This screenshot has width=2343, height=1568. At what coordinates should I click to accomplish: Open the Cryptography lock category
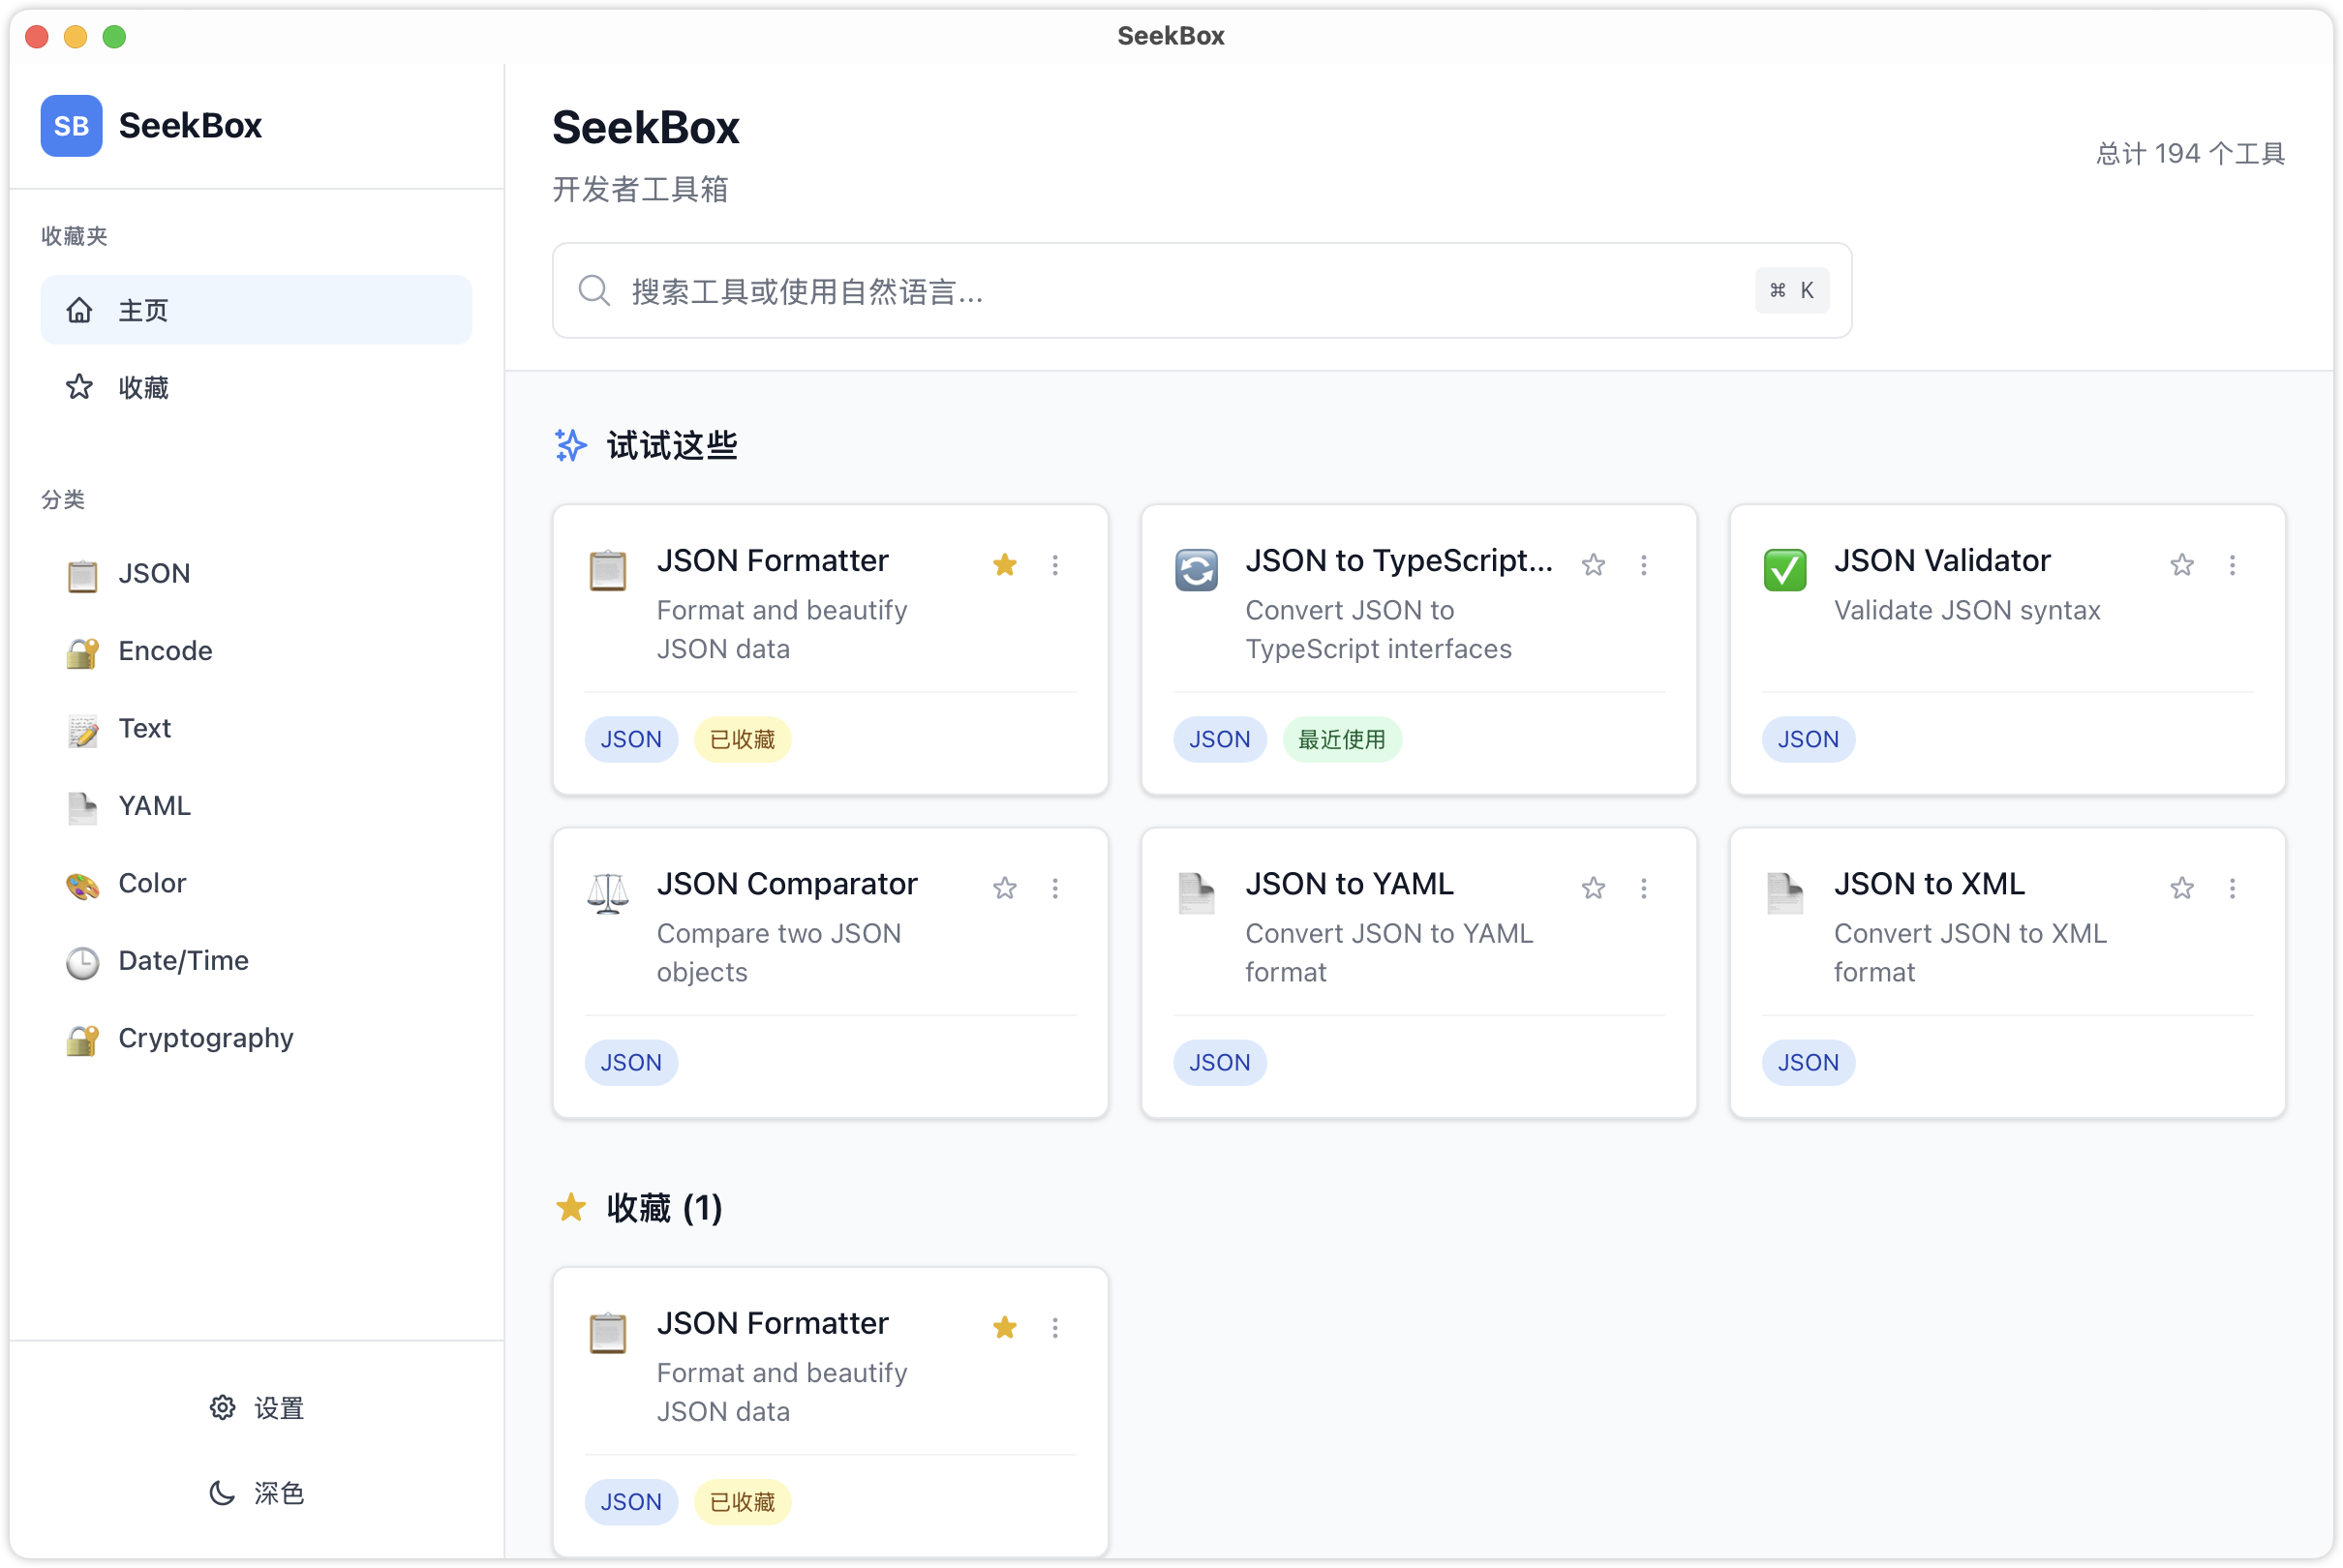coord(180,1039)
